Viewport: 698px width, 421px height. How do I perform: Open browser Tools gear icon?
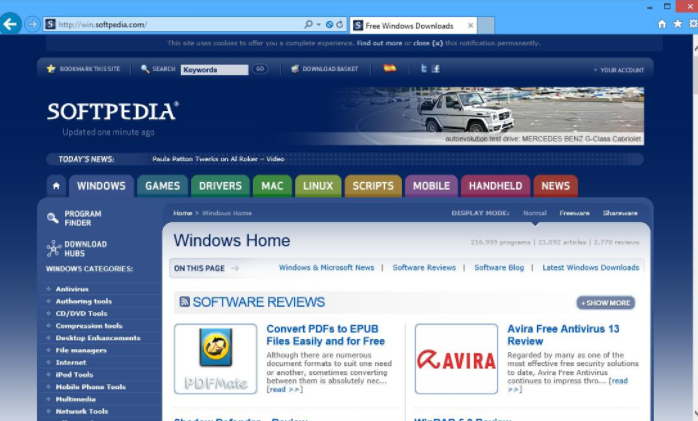tap(693, 24)
